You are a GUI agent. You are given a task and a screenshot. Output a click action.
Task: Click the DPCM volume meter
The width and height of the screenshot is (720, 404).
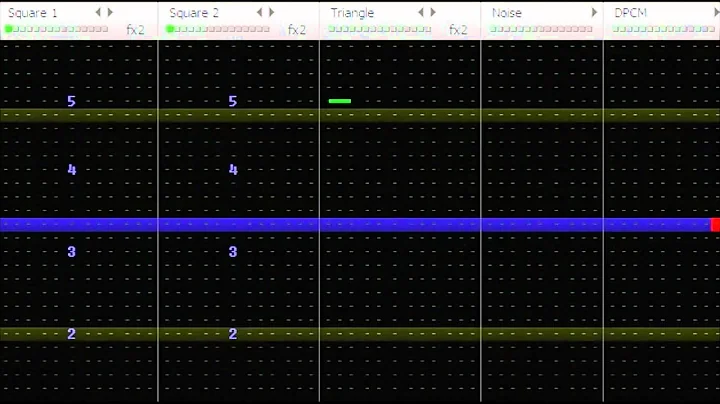point(664,29)
